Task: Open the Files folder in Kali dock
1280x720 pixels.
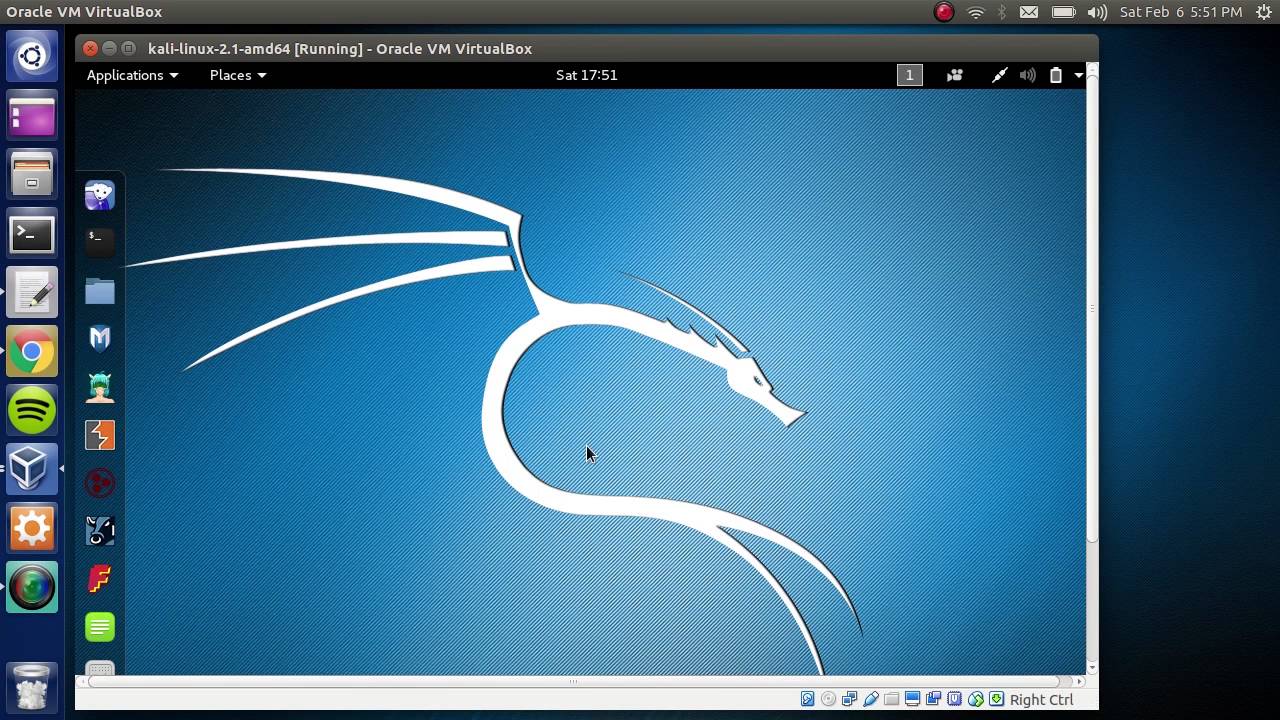Action: 100,290
